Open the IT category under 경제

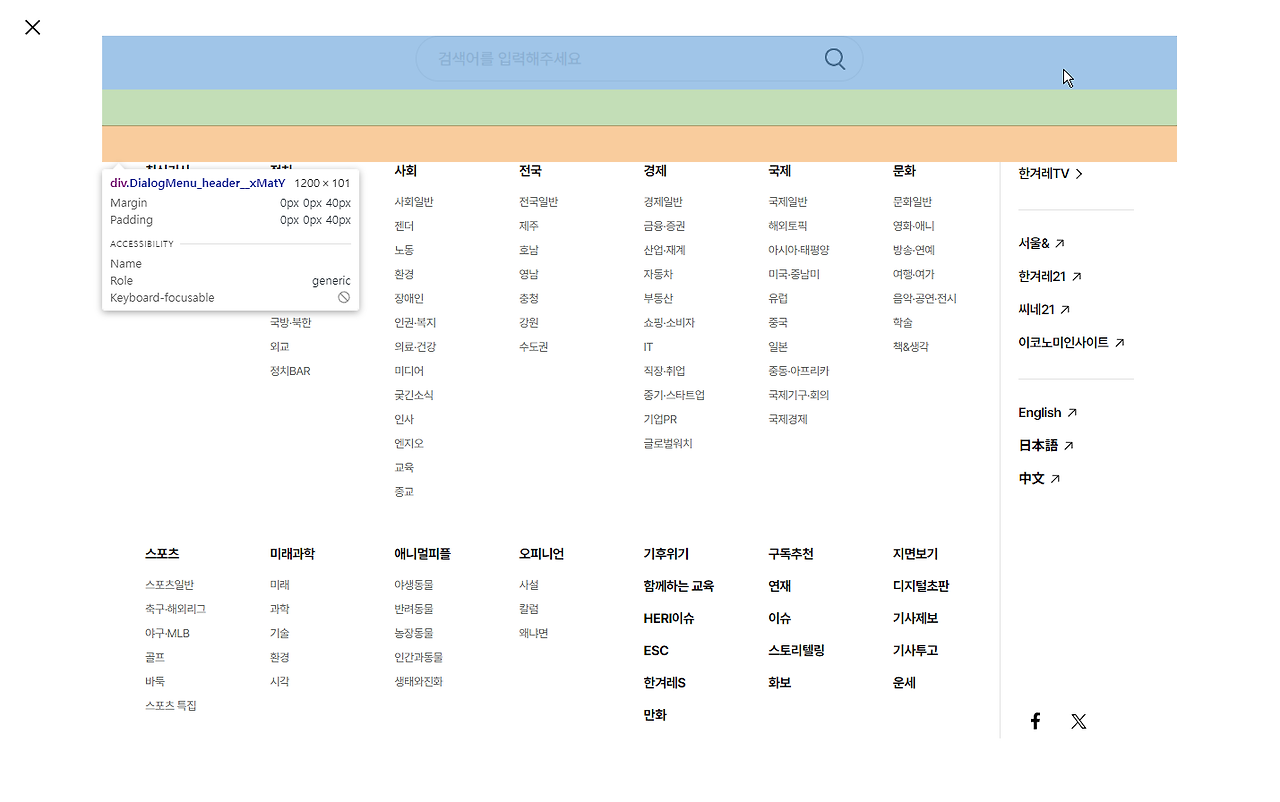click(648, 347)
